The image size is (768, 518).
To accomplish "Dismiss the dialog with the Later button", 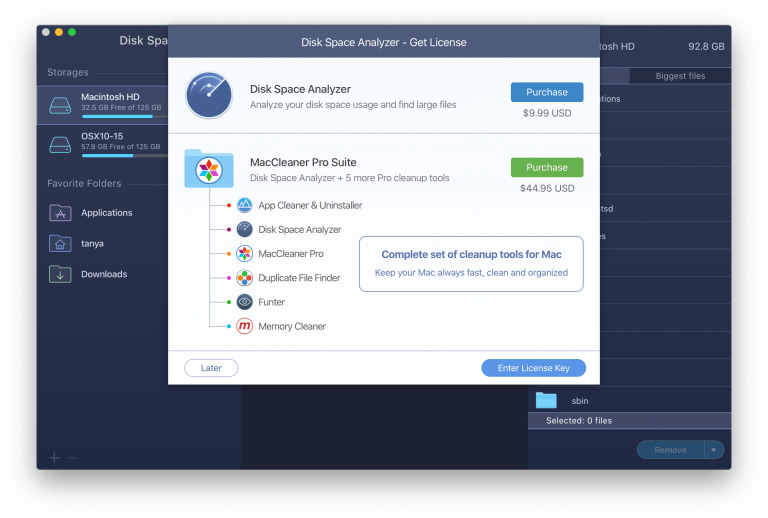I will click(x=211, y=368).
